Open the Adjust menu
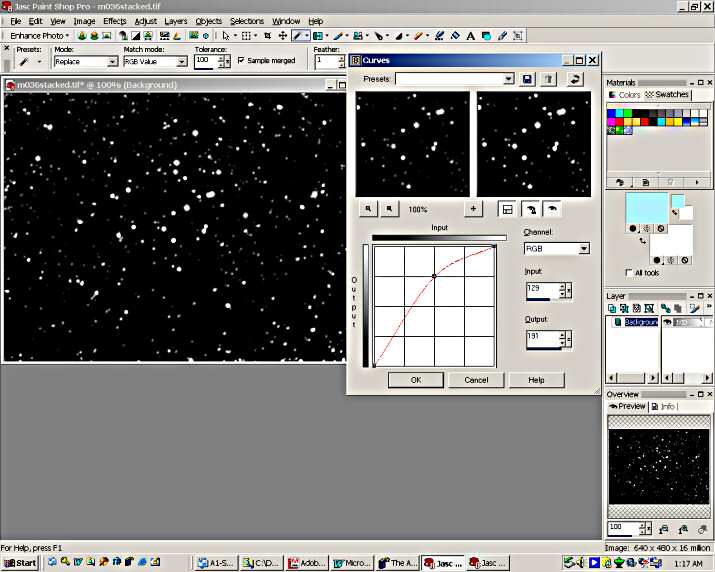Screen dimensions: 715x572 [x=146, y=21]
